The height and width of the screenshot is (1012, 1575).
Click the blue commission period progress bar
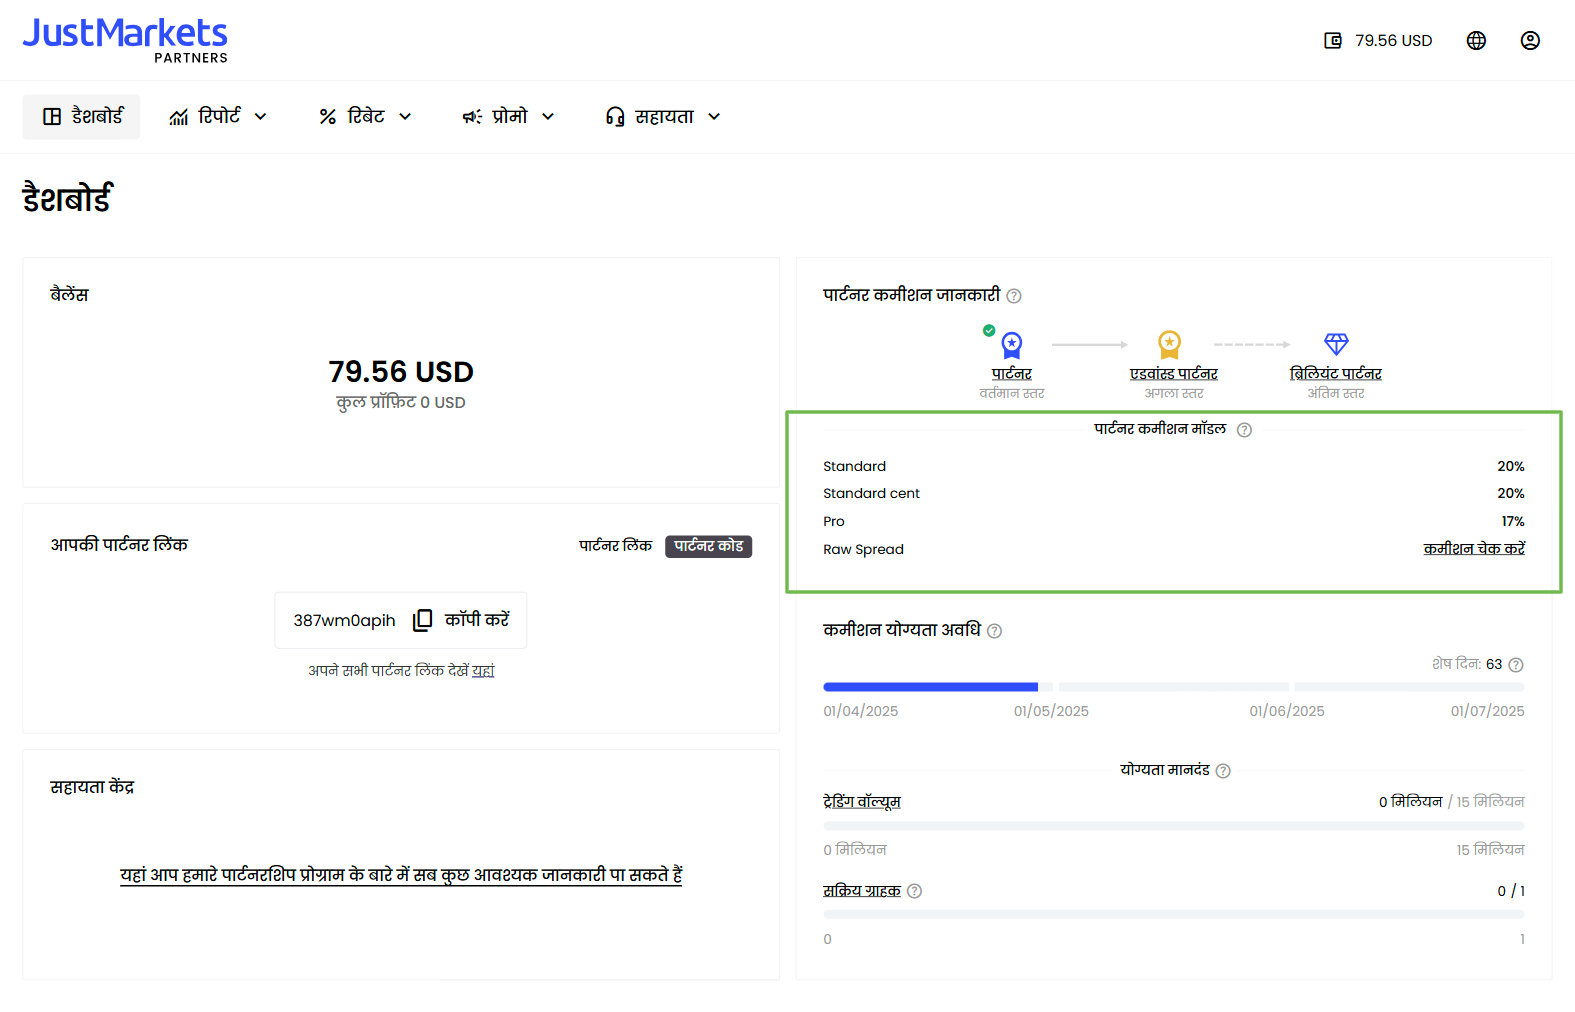click(930, 687)
